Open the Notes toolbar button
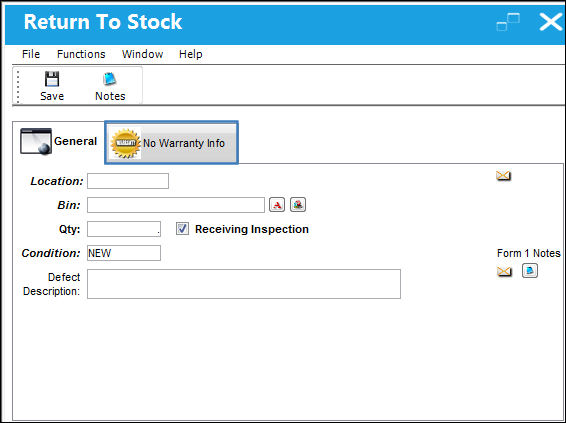This screenshot has height=423, width=566. [x=110, y=86]
